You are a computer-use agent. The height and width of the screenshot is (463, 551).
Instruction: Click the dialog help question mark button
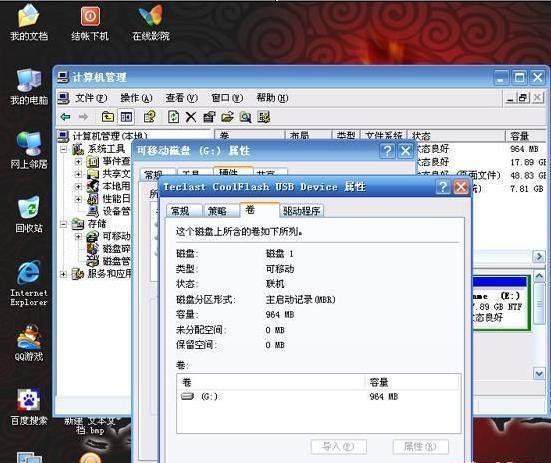443,187
